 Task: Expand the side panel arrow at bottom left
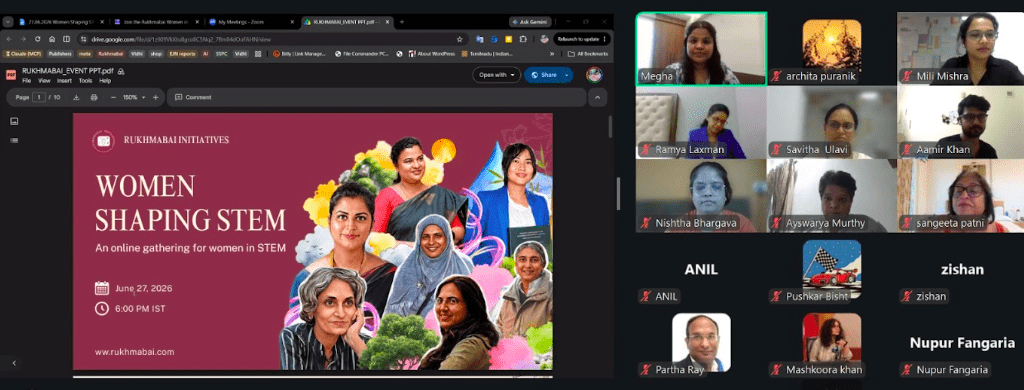point(14,363)
